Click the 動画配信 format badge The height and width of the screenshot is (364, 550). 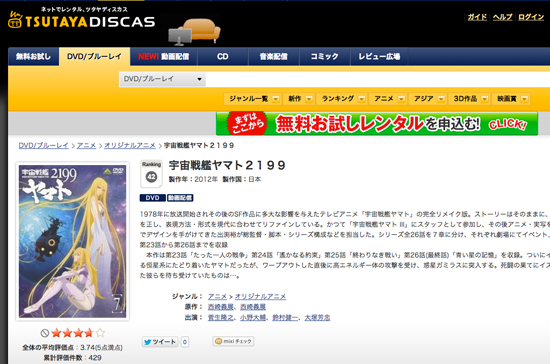click(180, 198)
